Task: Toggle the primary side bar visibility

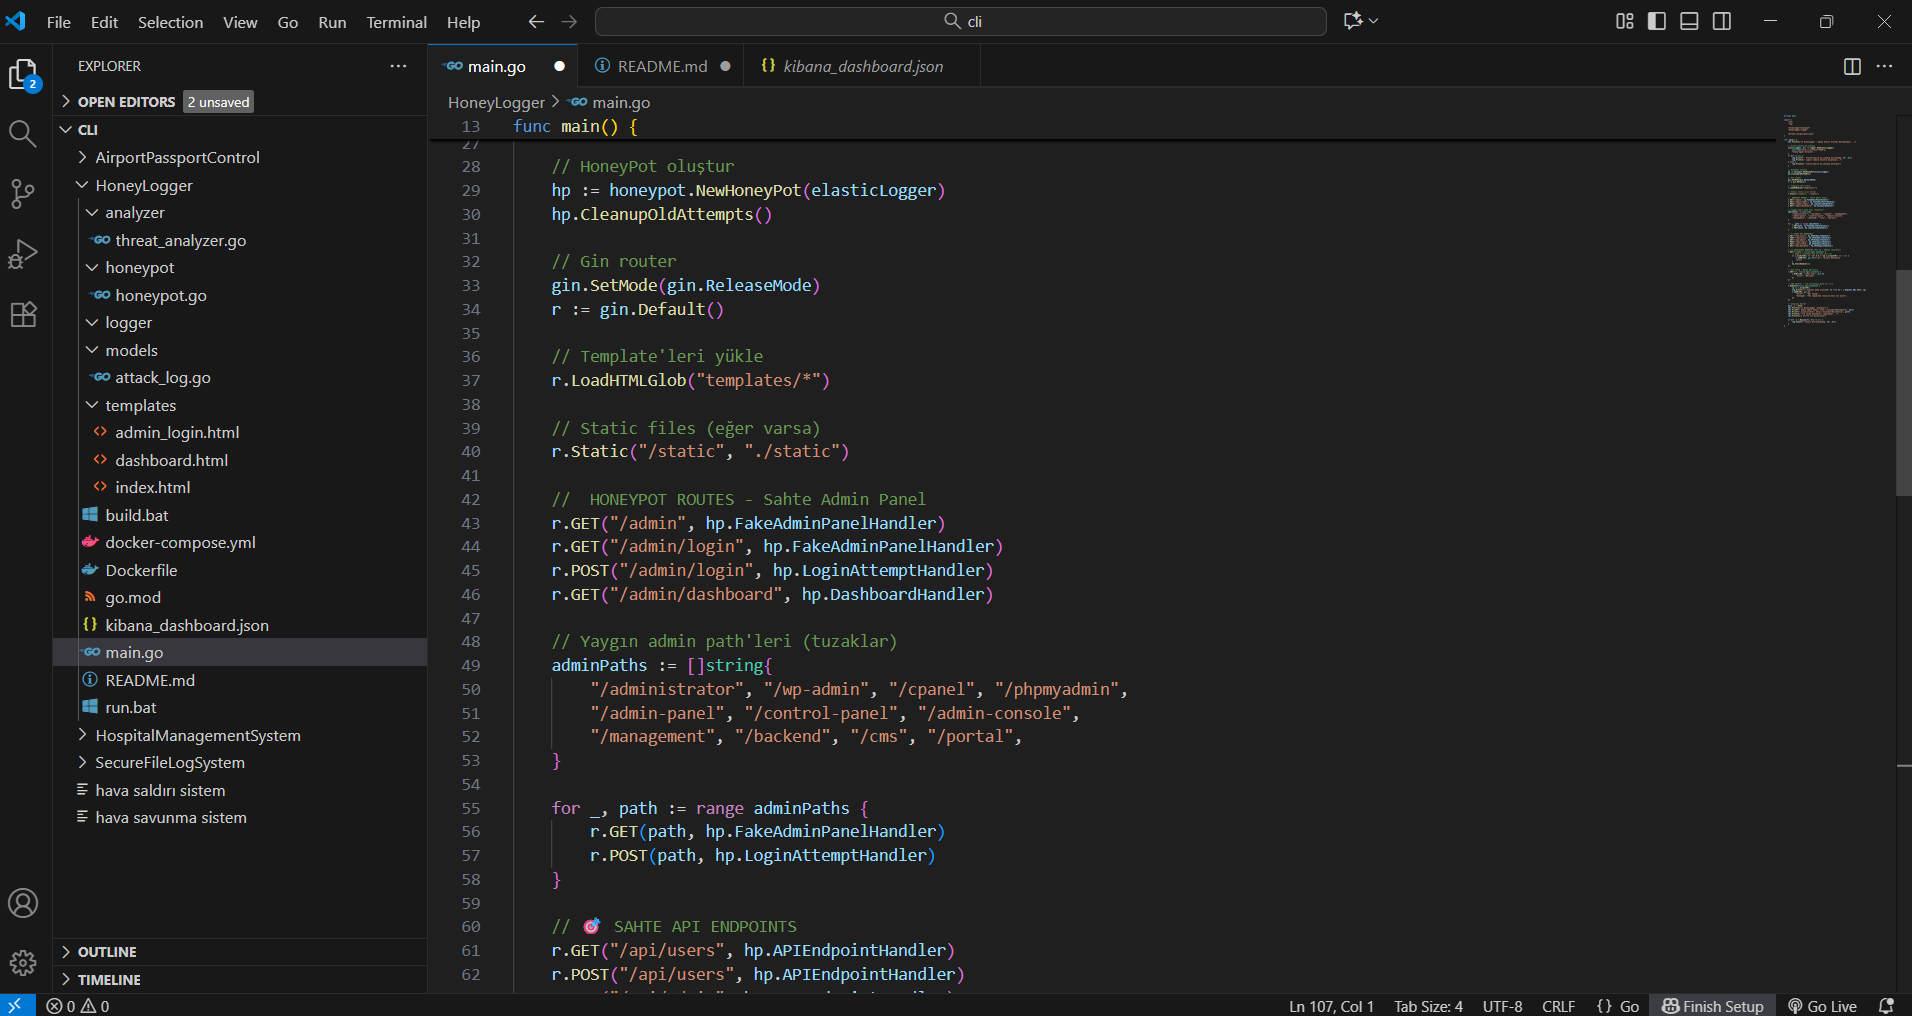Action: pyautogui.click(x=1657, y=21)
